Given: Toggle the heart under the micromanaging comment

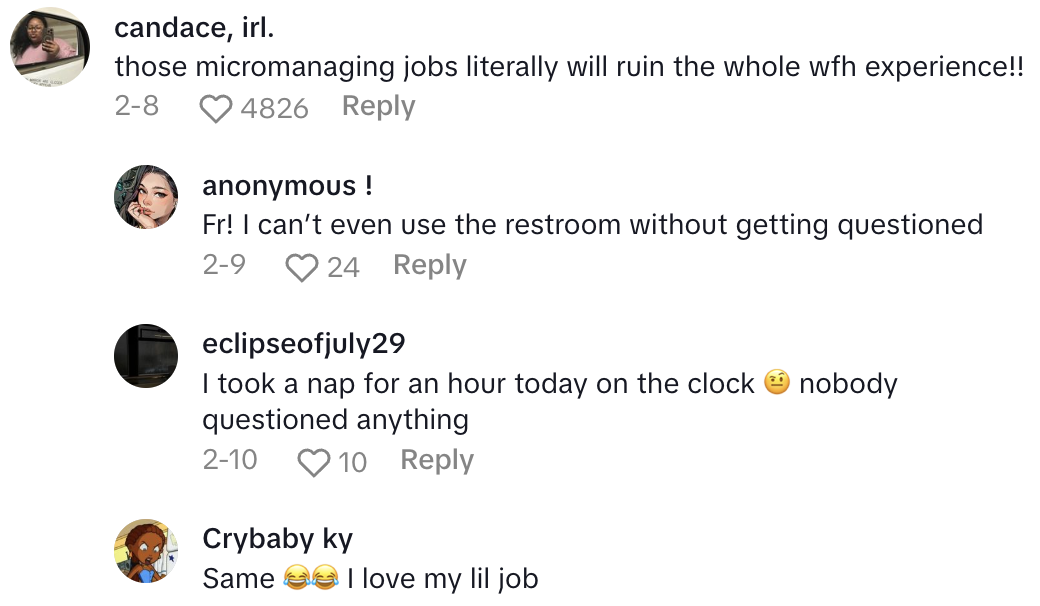Looking at the screenshot, I should [x=216, y=107].
